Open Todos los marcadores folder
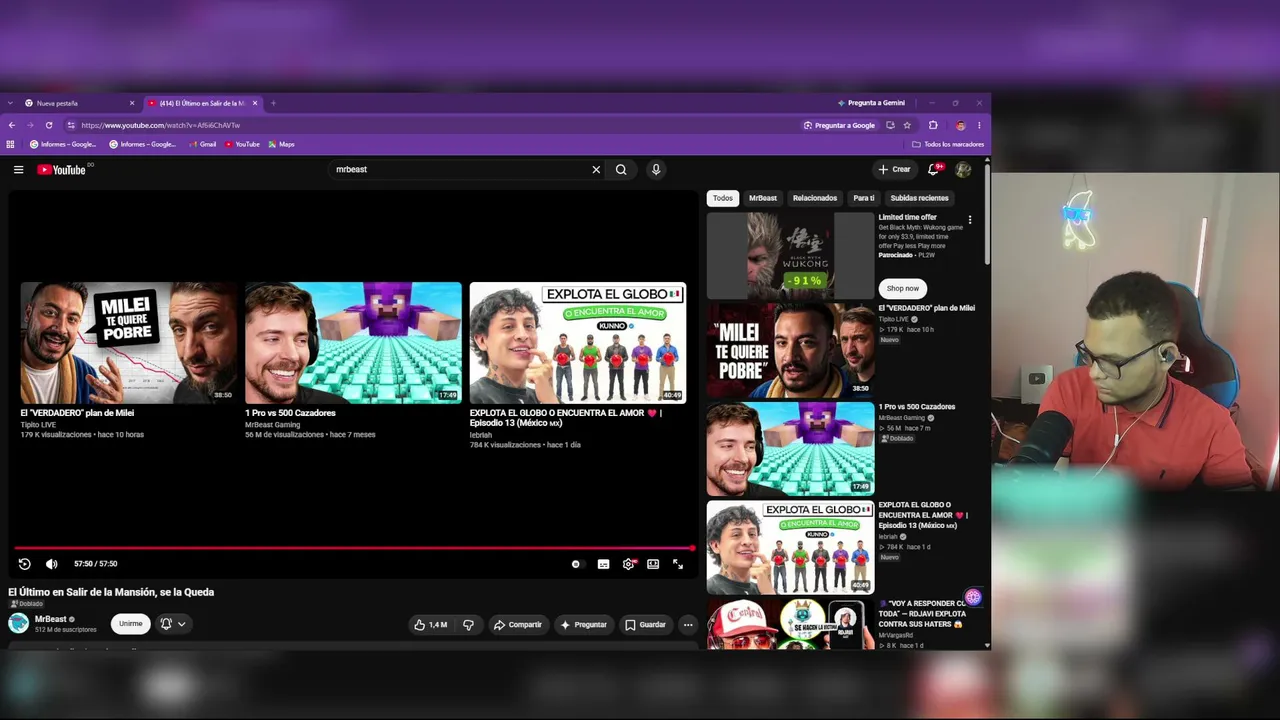This screenshot has height=720, width=1280. pyautogui.click(x=948, y=144)
